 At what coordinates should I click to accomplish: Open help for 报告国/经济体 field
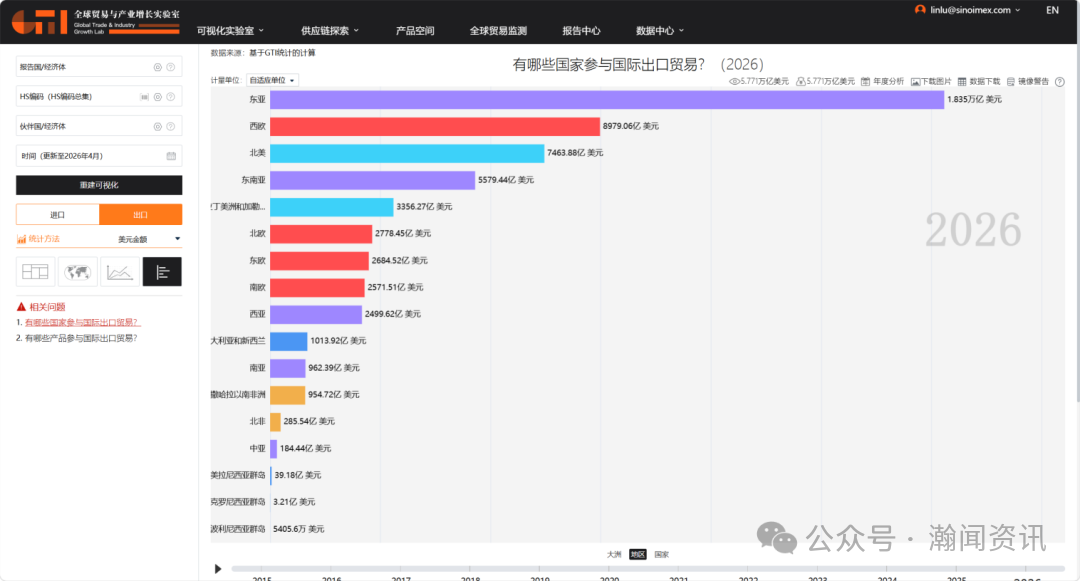(170, 67)
